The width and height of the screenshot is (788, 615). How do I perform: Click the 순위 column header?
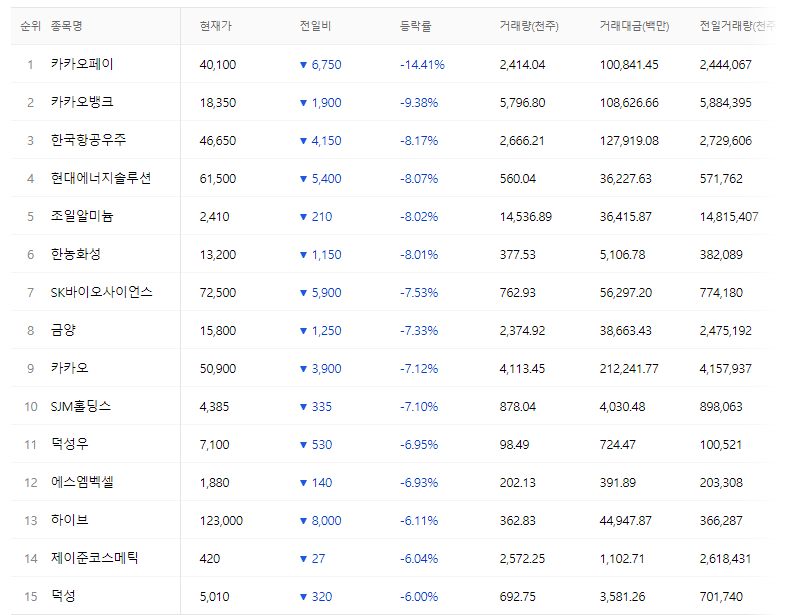(30, 26)
